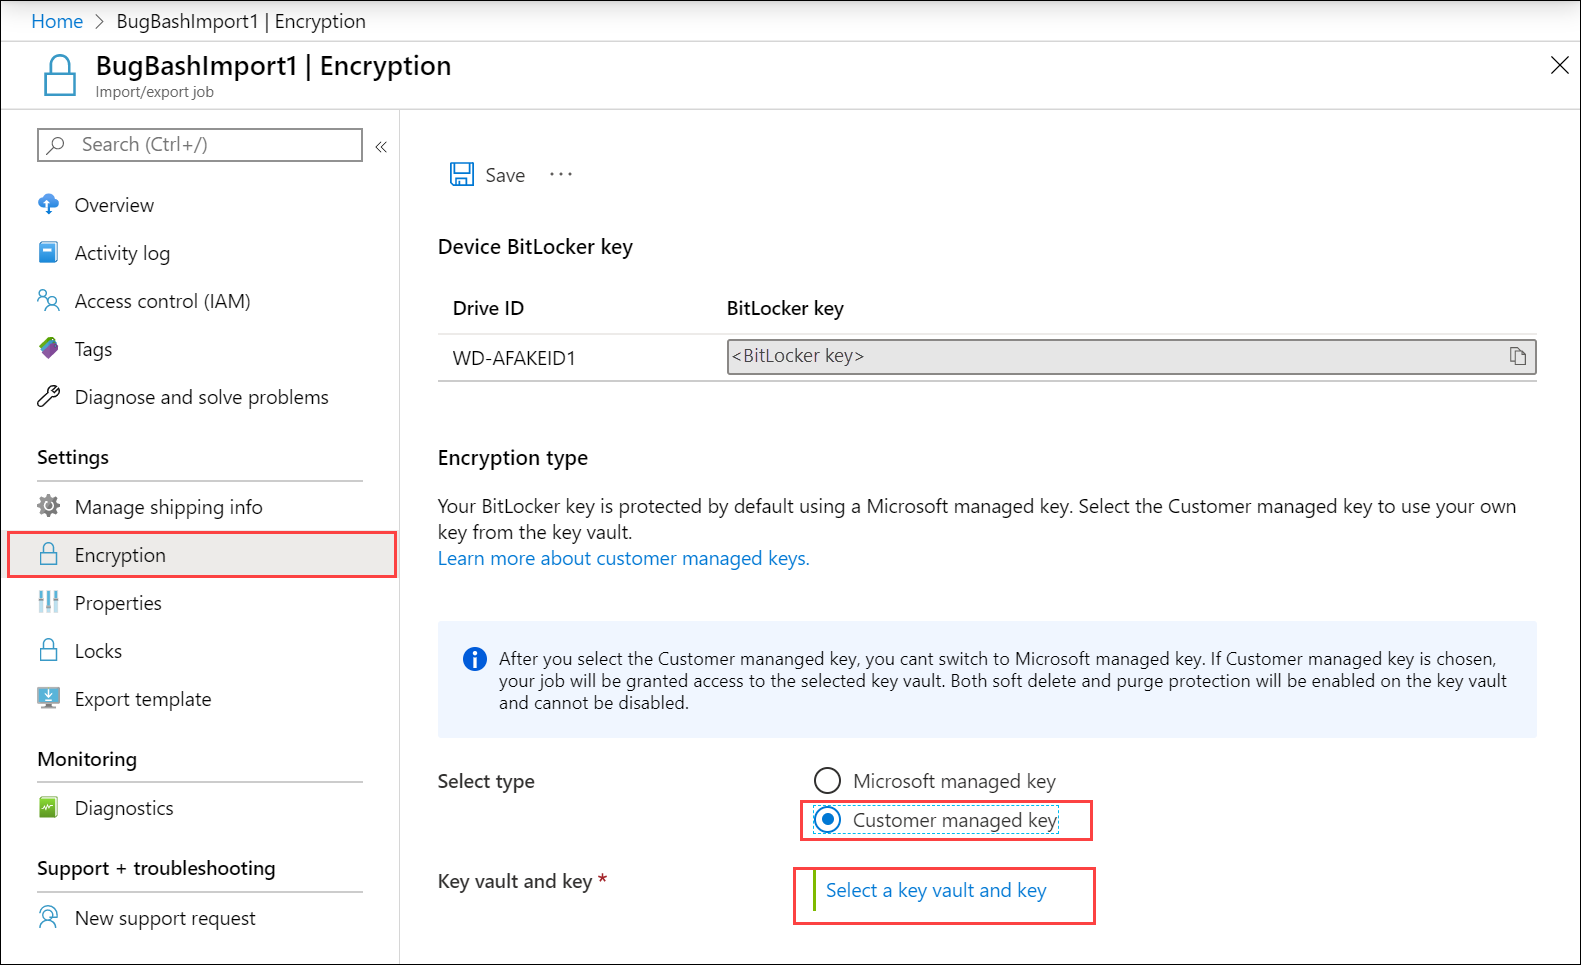Click the Diagnose and solve problems wrench icon

pyautogui.click(x=48, y=396)
